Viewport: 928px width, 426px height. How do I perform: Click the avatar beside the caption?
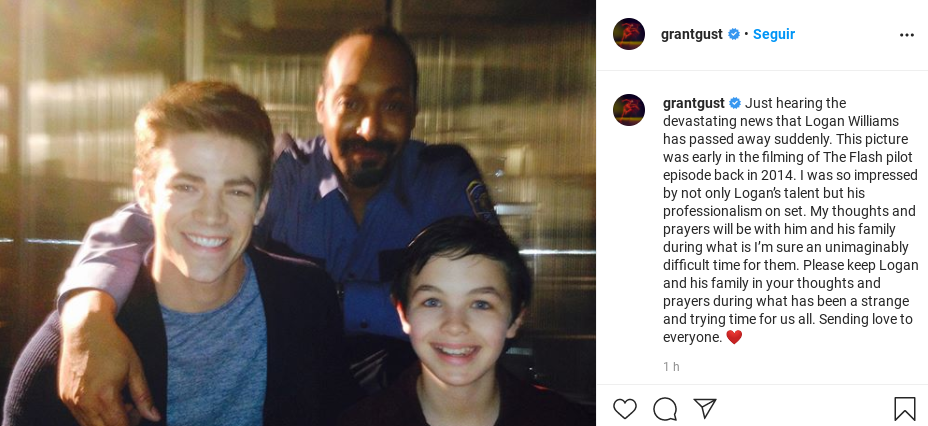[629, 110]
